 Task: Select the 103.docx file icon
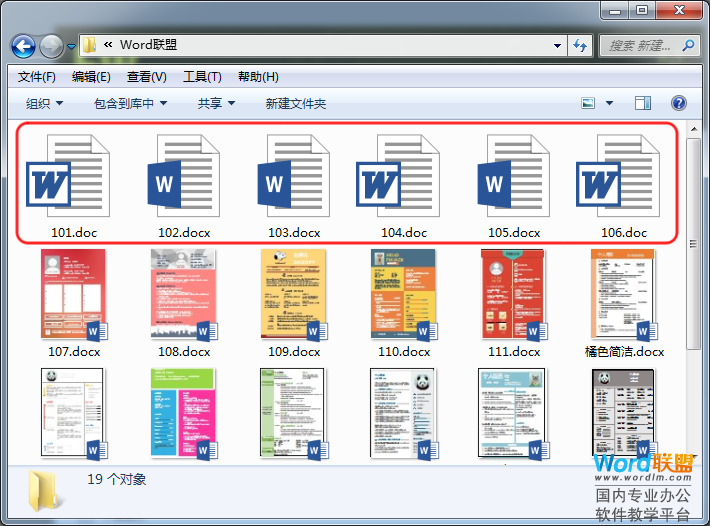point(294,176)
